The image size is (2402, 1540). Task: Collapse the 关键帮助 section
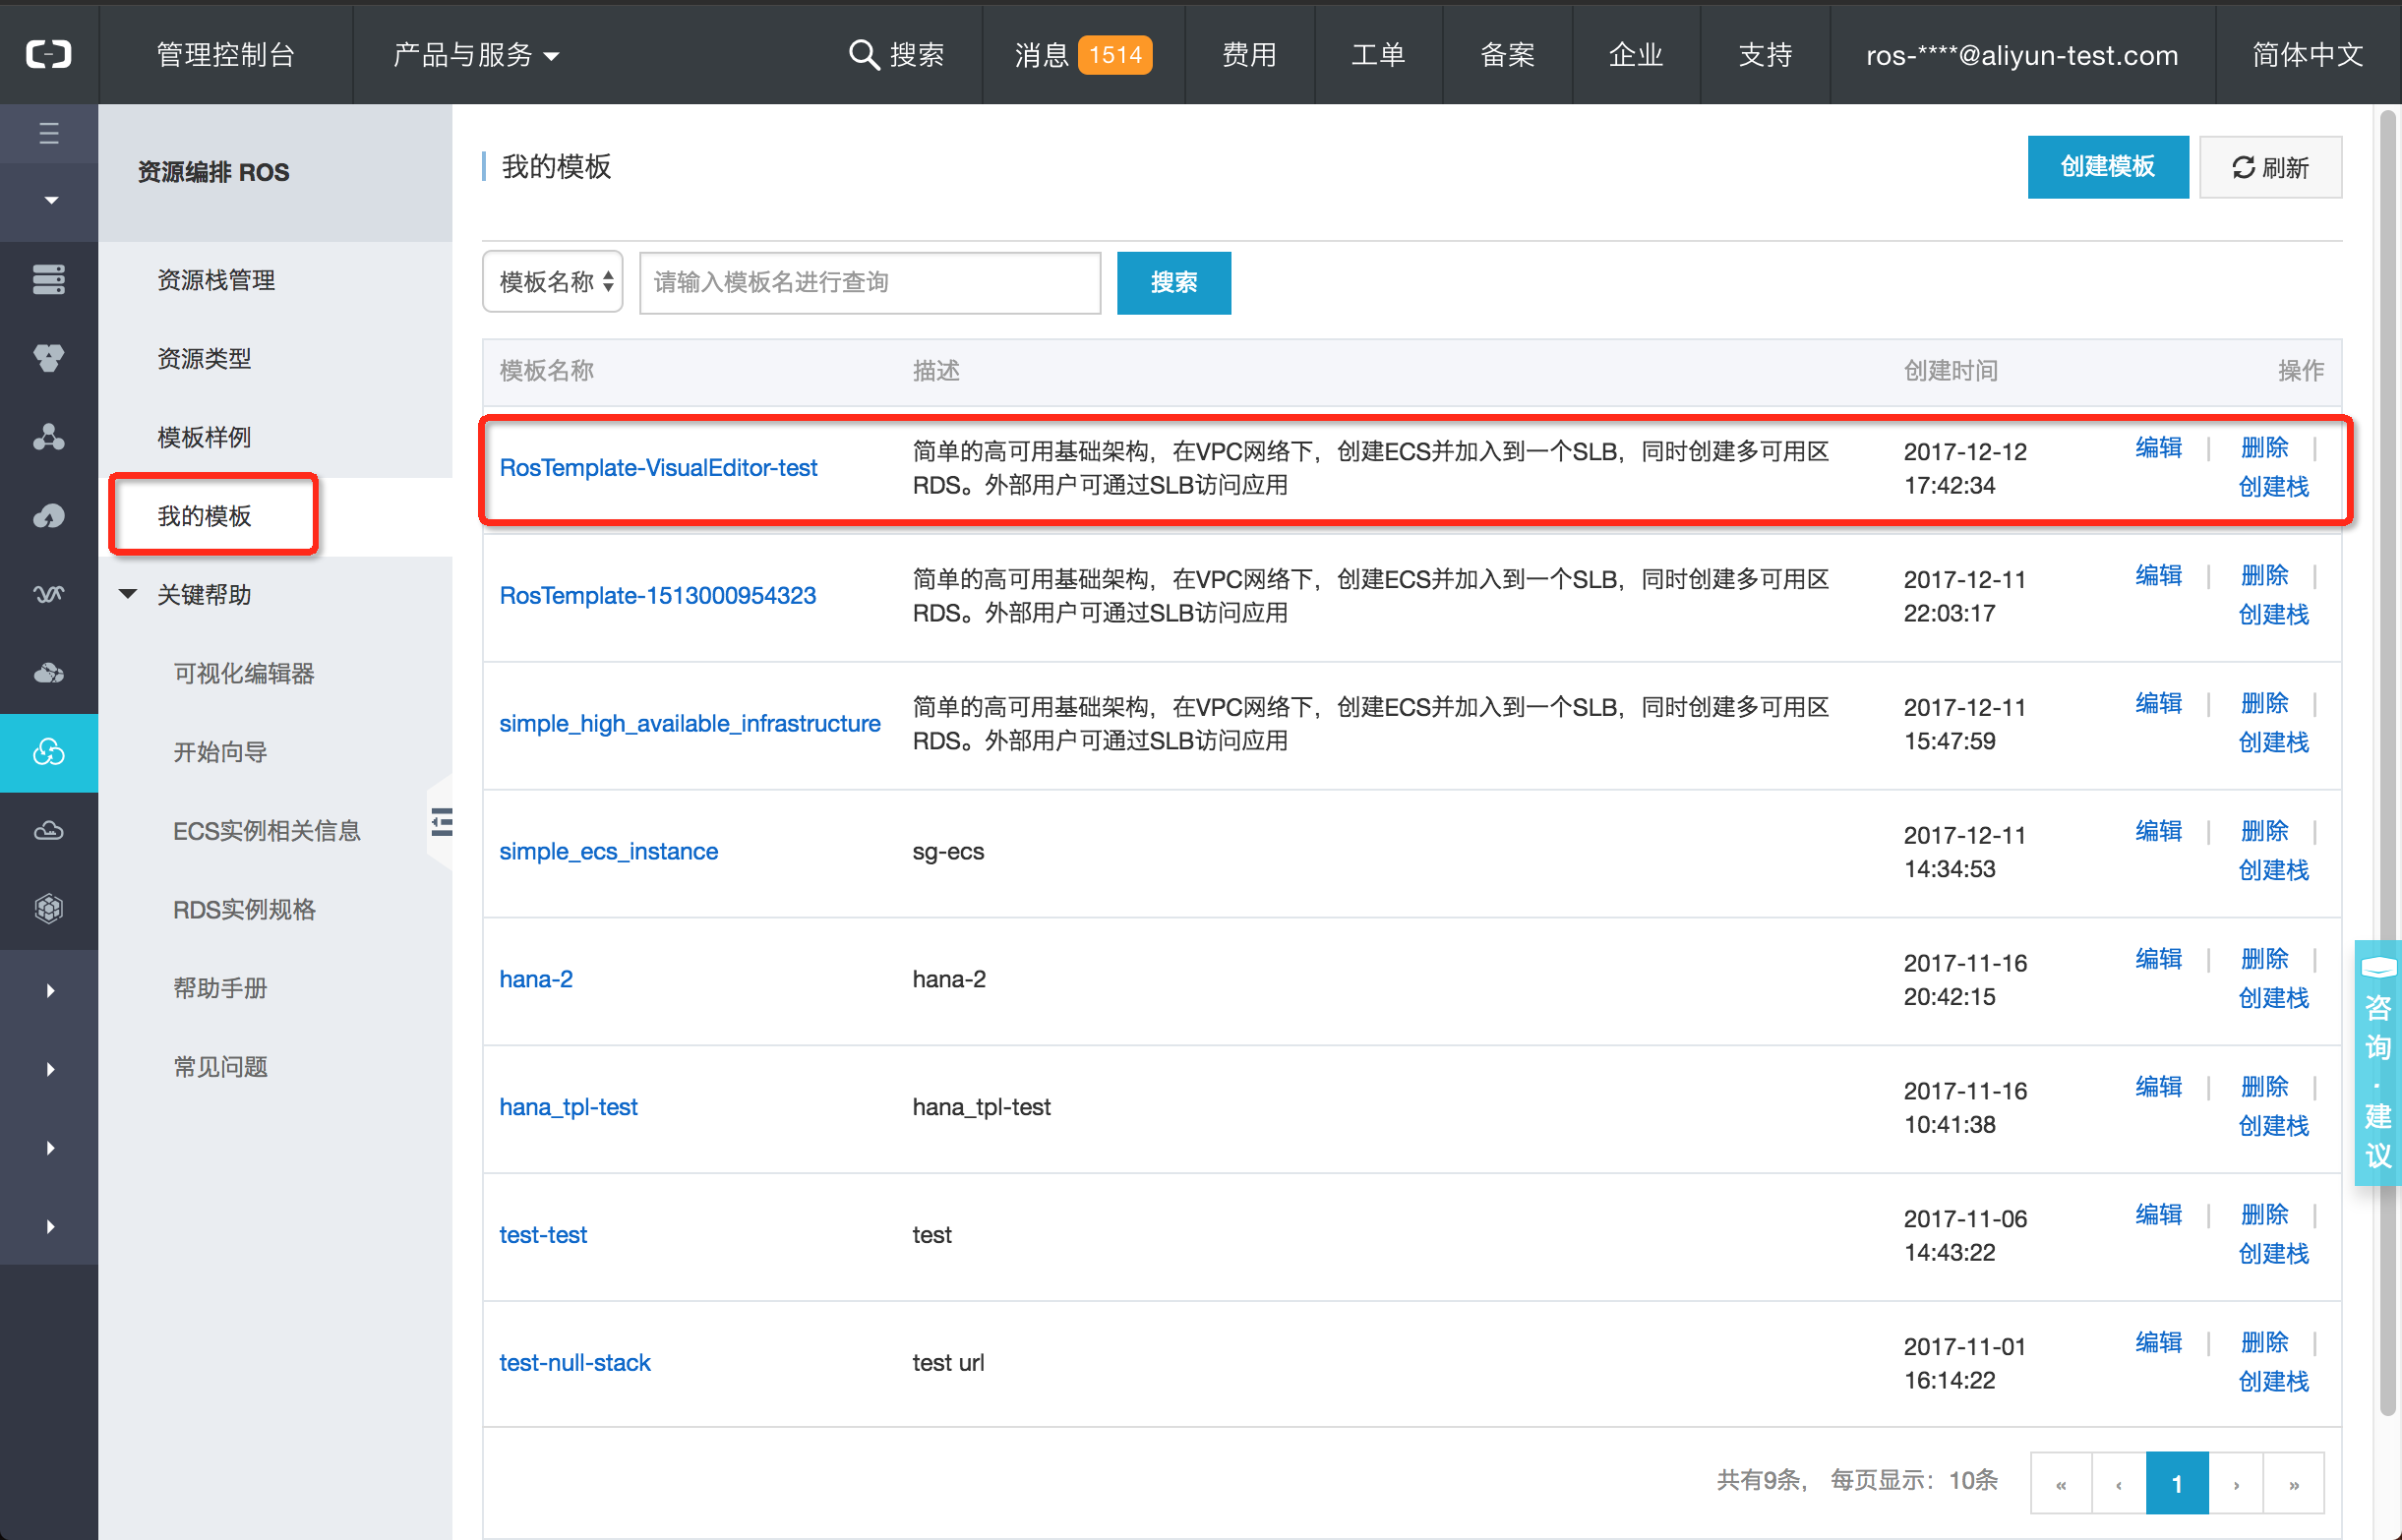[x=128, y=594]
